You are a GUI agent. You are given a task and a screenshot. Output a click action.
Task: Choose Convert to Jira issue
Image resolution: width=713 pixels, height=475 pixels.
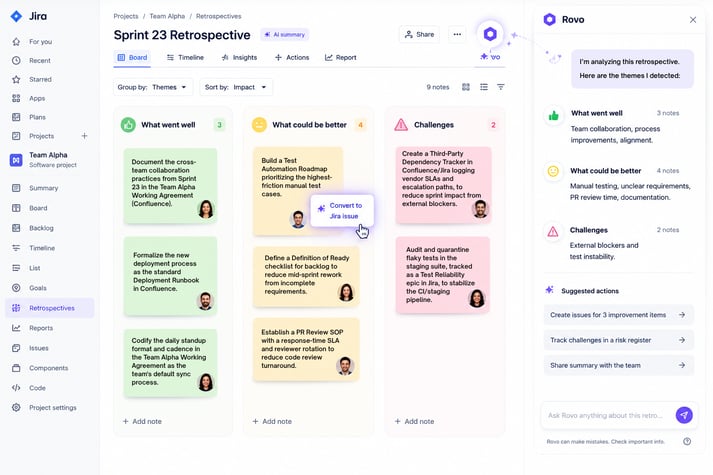(x=342, y=210)
